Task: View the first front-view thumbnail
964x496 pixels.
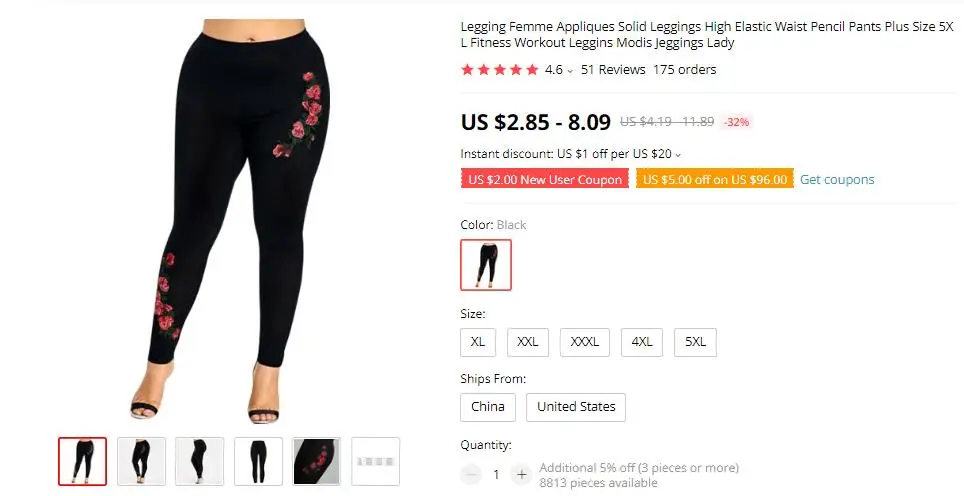Action: coord(82,461)
